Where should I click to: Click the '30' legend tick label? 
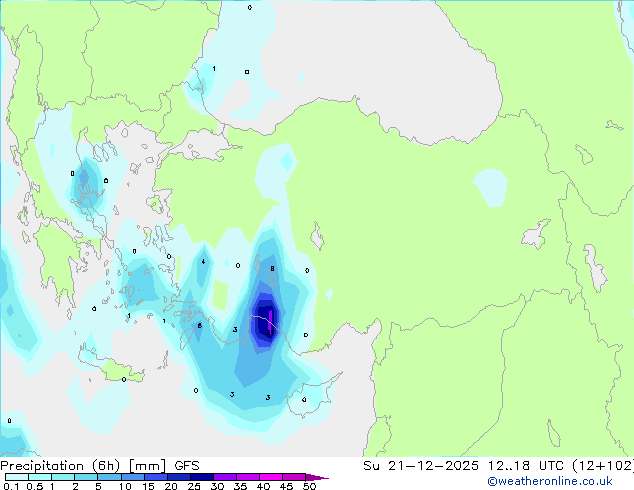(x=217, y=486)
